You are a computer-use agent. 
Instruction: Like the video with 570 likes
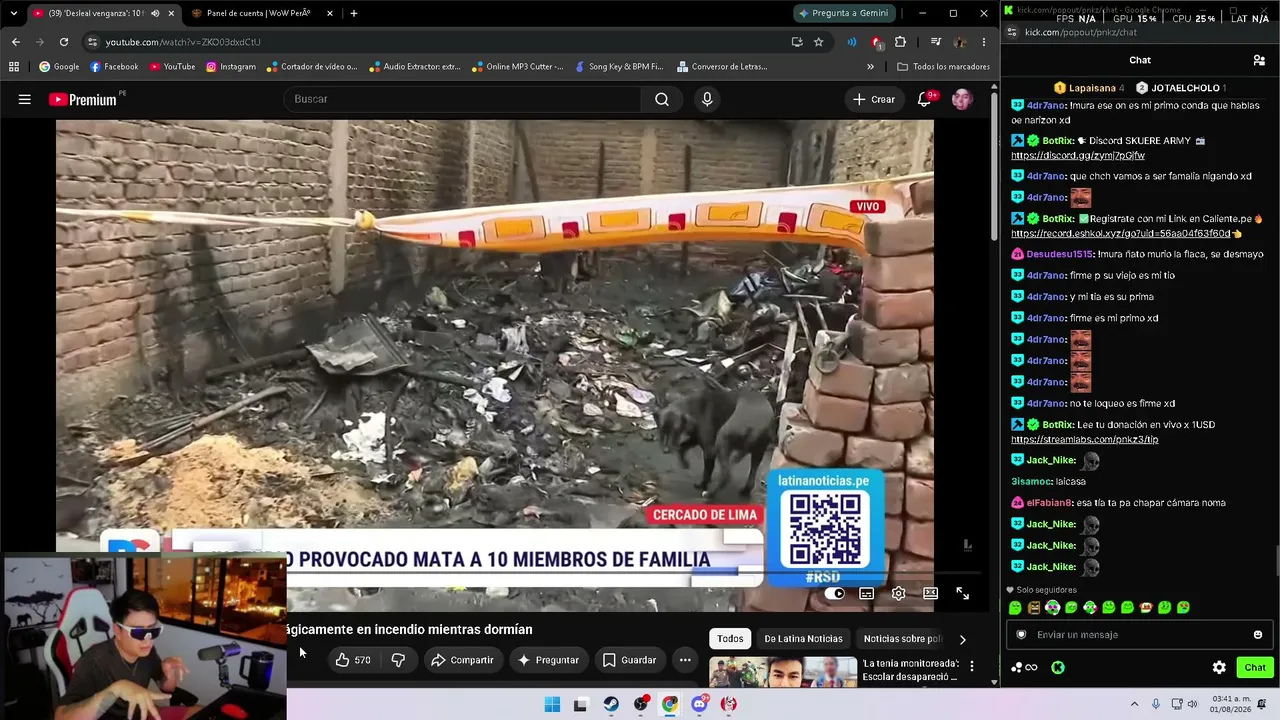click(352, 660)
